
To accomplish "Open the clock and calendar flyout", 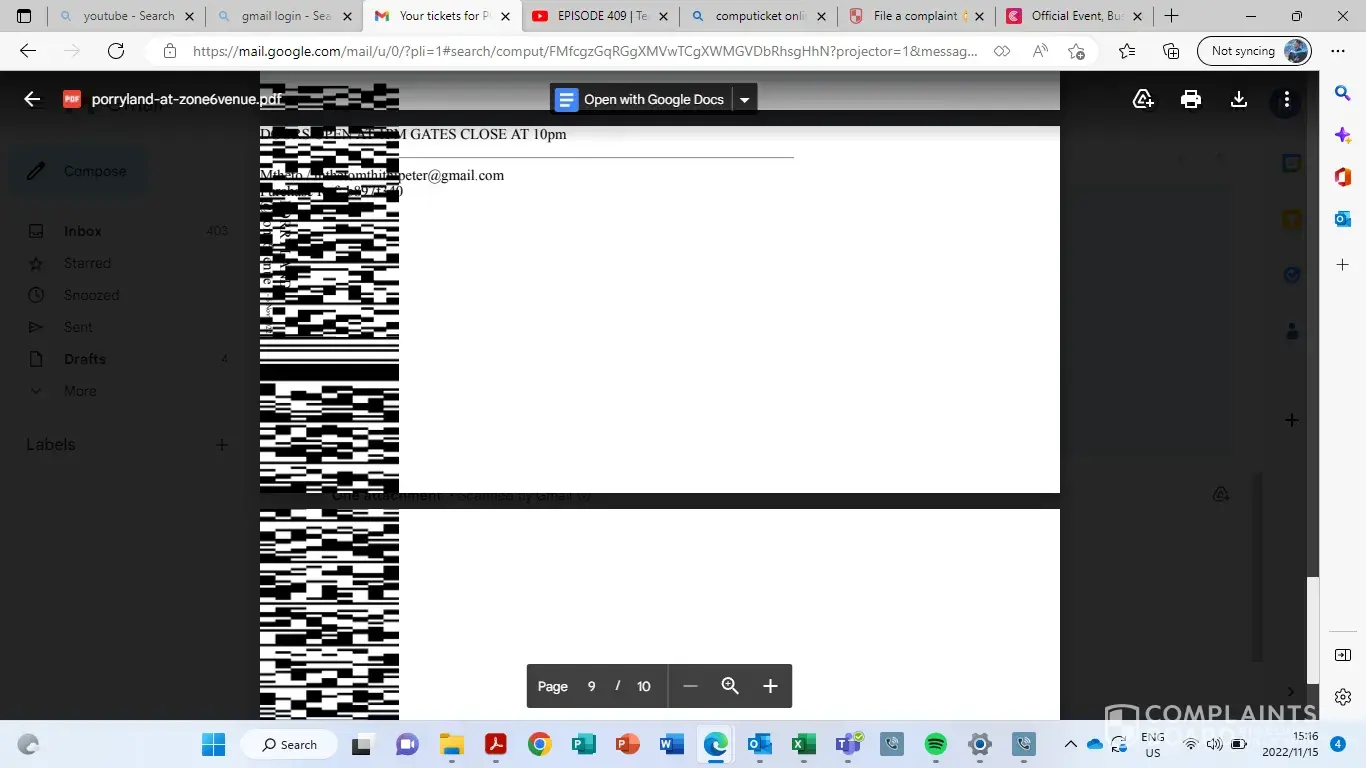I will coord(1290,744).
